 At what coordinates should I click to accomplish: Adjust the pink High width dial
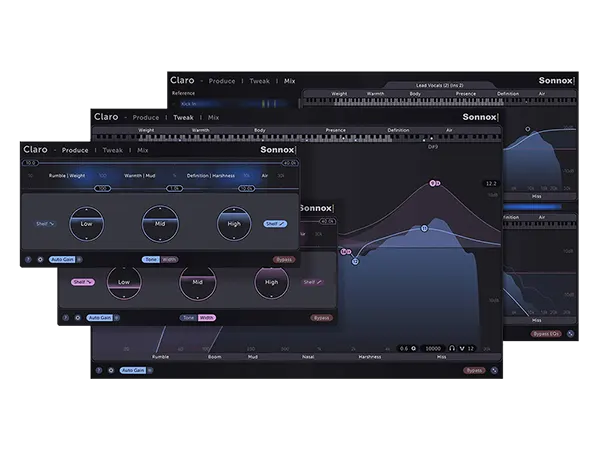(x=271, y=282)
